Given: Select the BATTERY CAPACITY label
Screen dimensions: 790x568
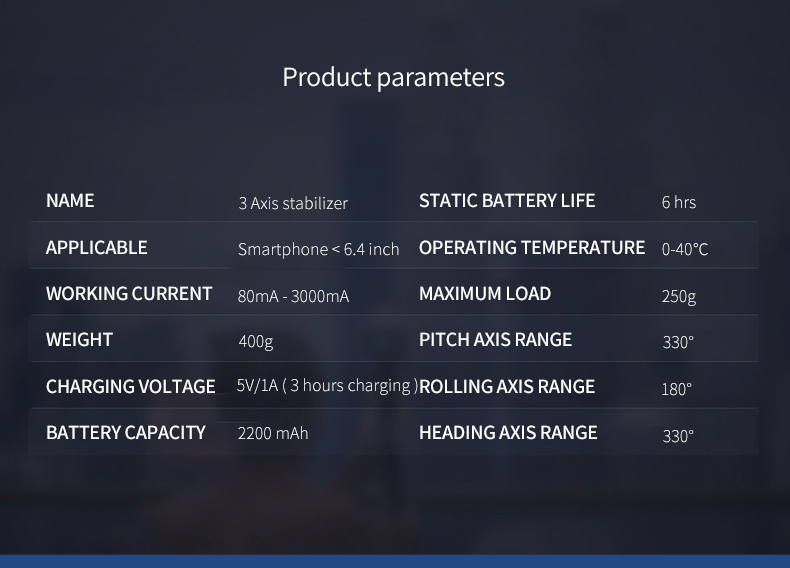Looking at the screenshot, I should point(126,433).
